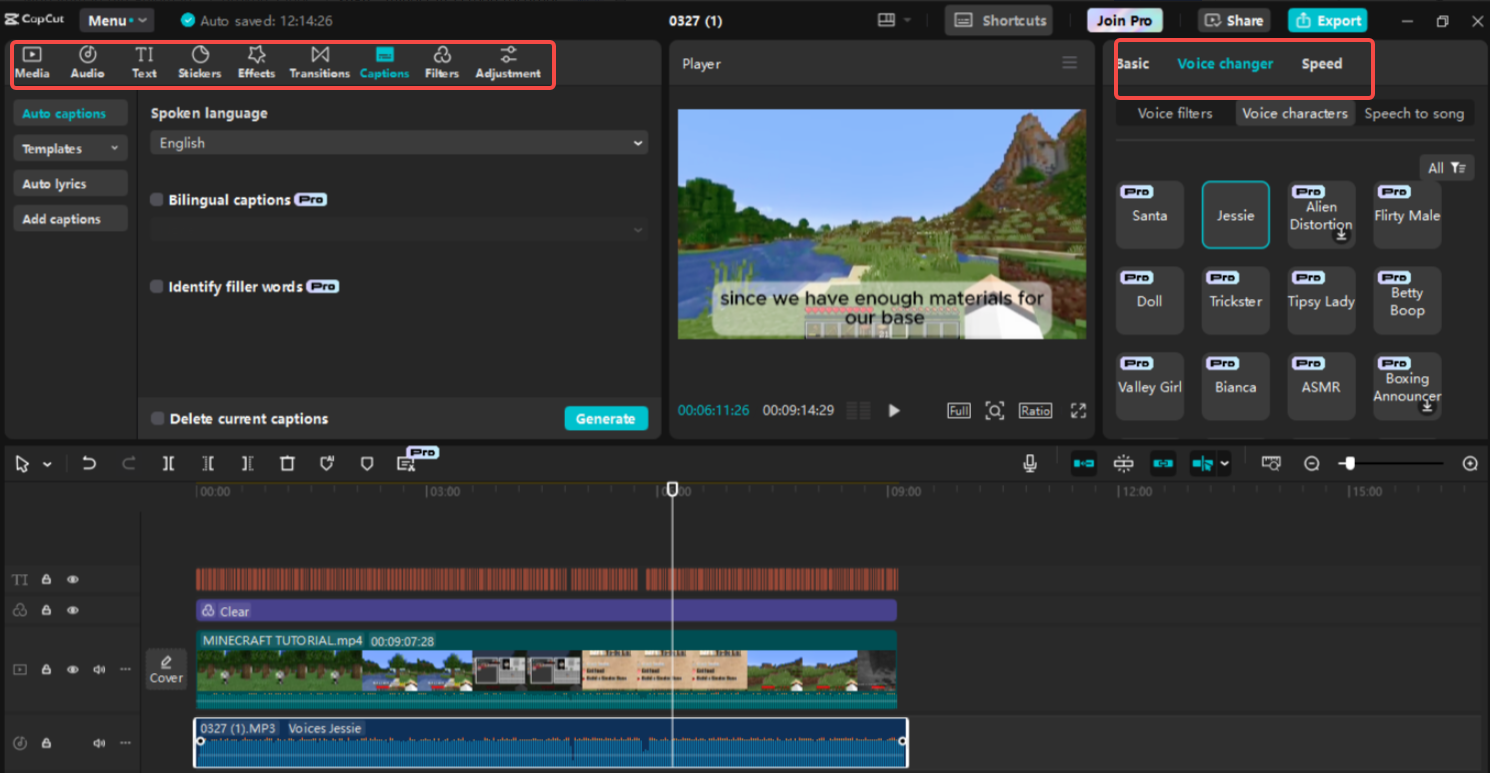Click the delete-left trim tool
1490x773 pixels.
tap(207, 464)
